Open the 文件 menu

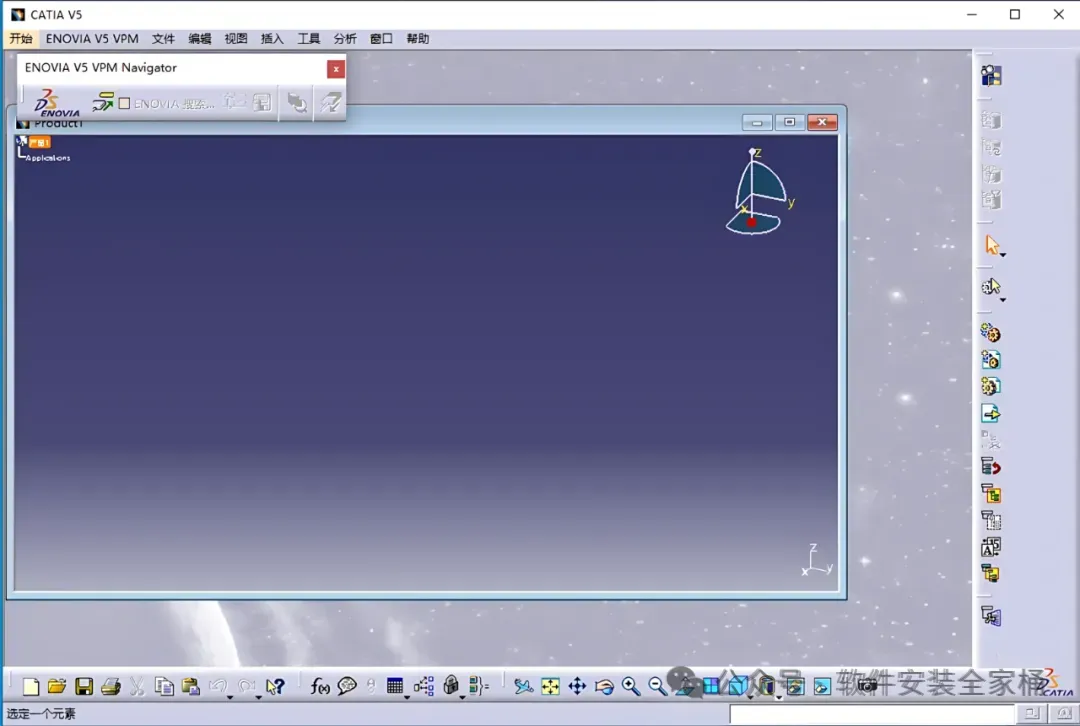[163, 39]
